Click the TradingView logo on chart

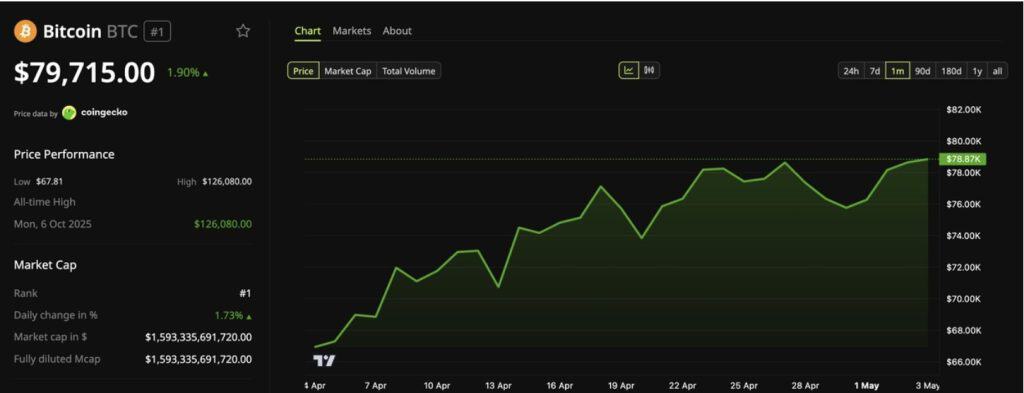coord(324,360)
